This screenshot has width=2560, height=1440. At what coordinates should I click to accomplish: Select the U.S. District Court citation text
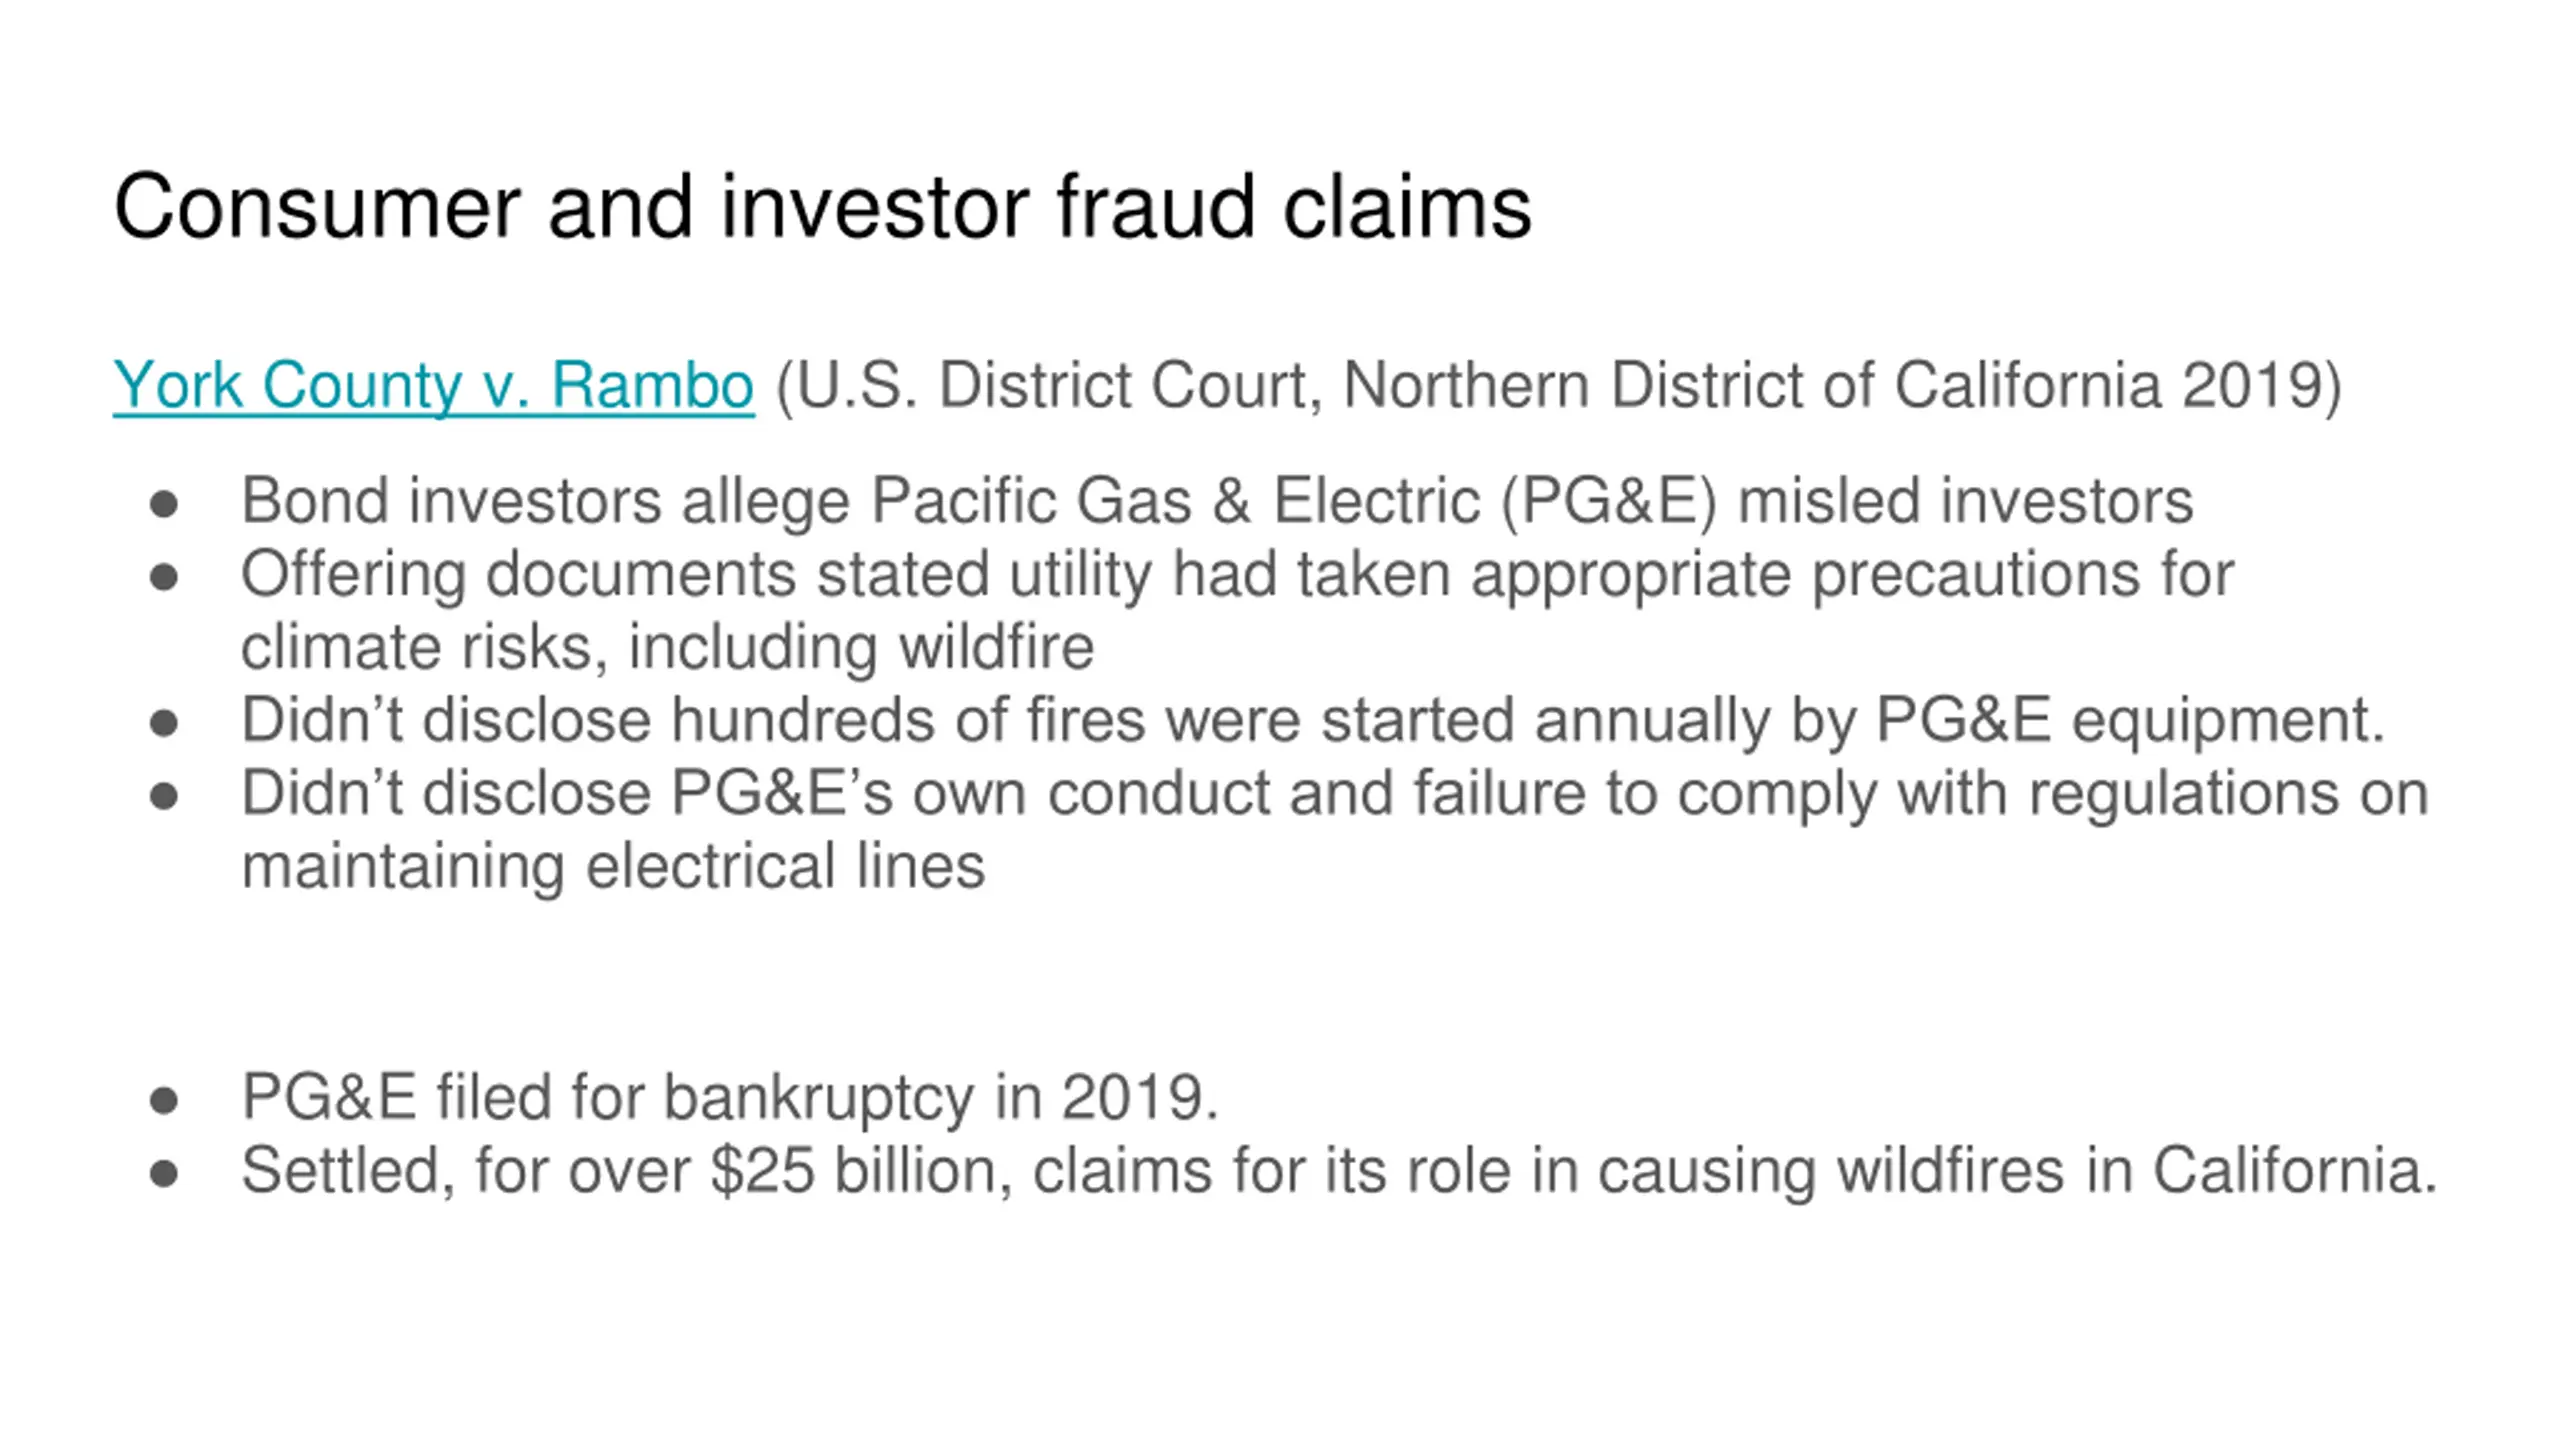(x=1558, y=385)
